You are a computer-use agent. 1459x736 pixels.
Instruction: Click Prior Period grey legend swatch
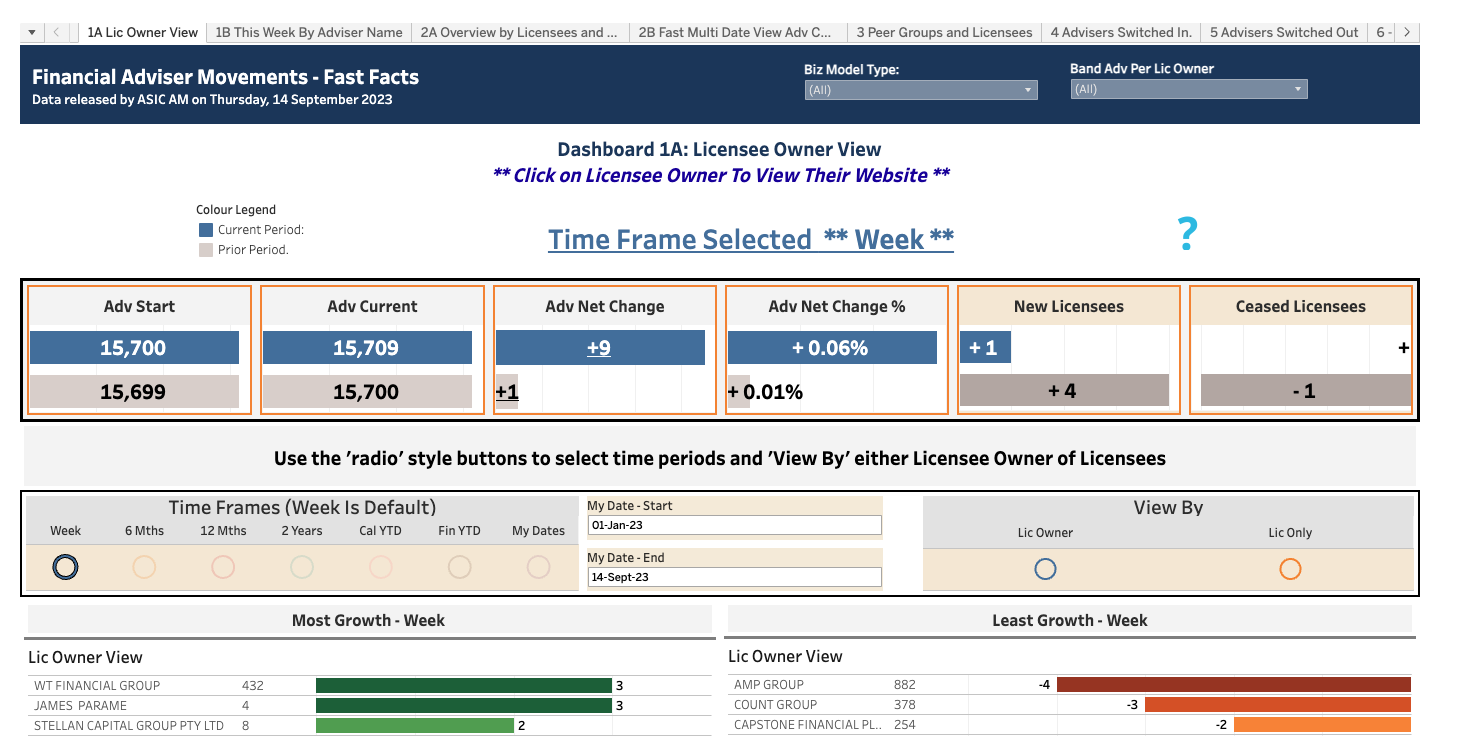click(206, 250)
